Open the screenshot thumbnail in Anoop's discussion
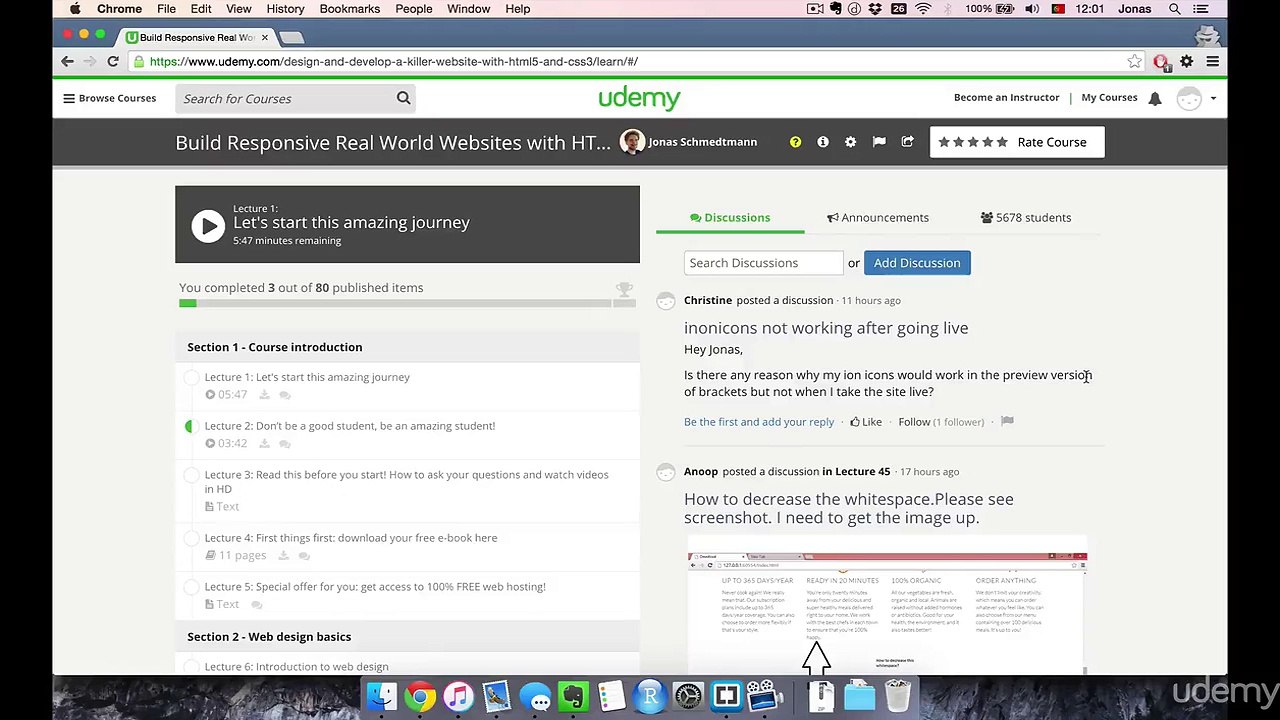This screenshot has height=720, width=1280. point(886,612)
